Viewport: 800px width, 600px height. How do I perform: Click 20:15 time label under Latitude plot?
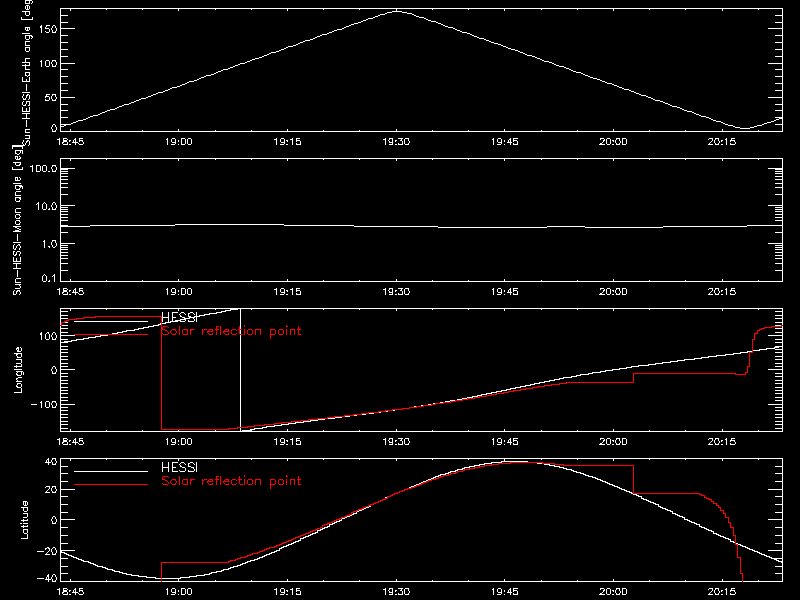click(722, 592)
